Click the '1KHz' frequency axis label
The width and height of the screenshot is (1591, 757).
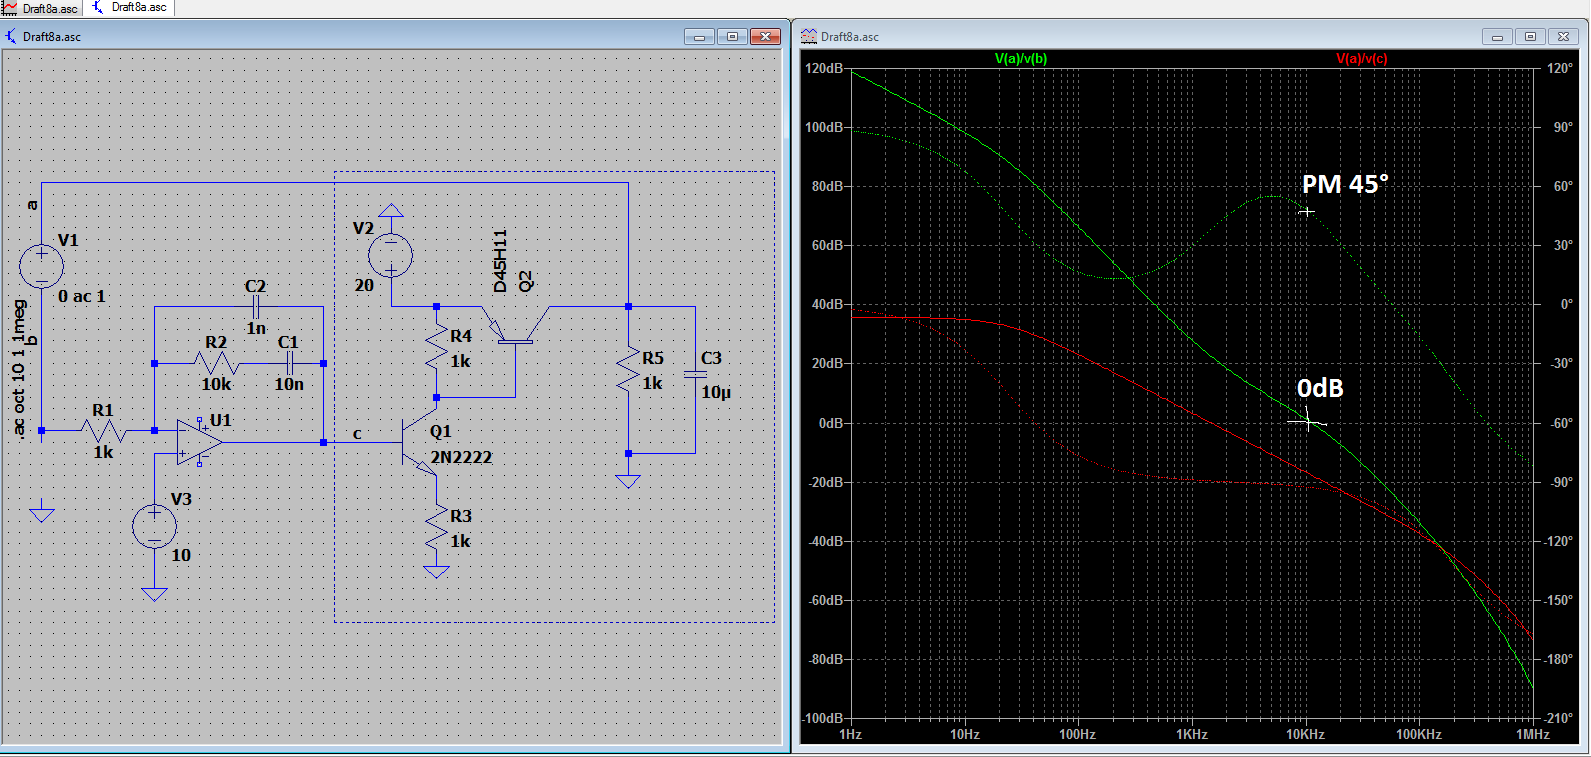point(1192,734)
